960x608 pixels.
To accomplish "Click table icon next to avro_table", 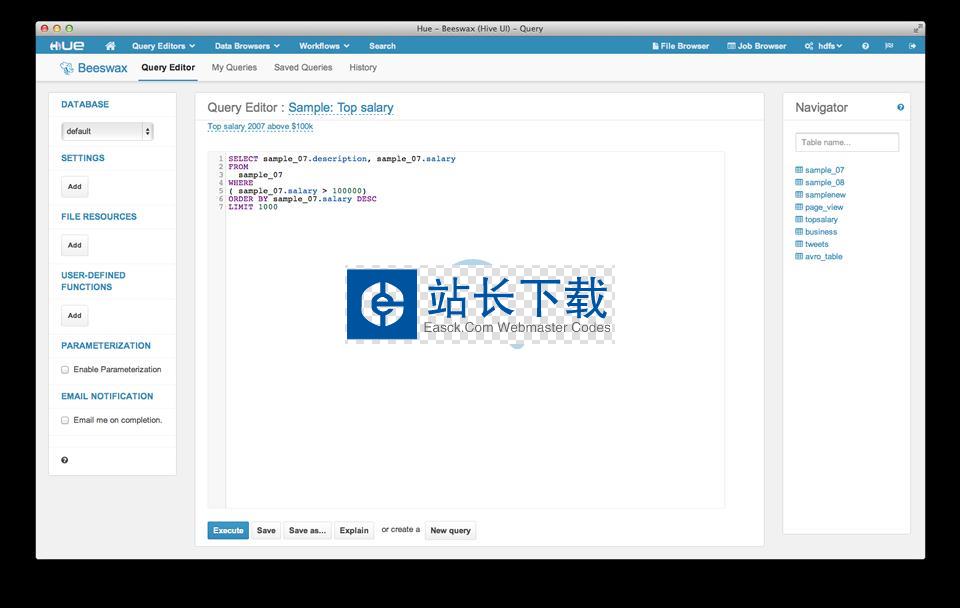I will 799,256.
